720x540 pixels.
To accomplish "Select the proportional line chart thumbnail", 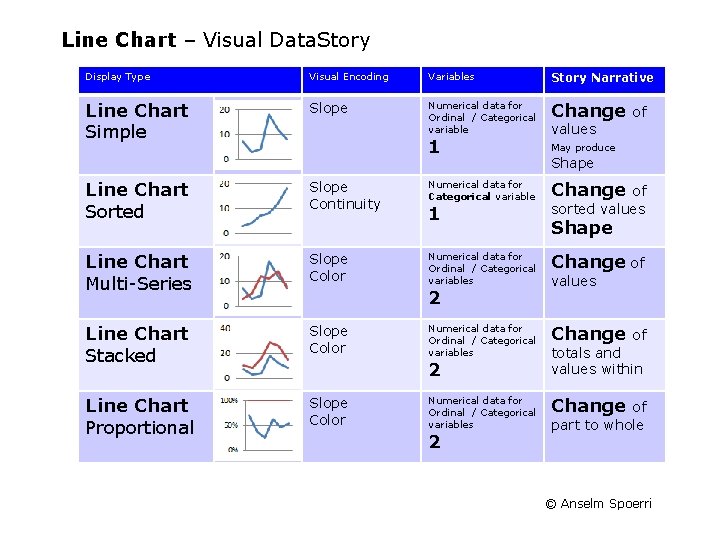I will click(x=257, y=426).
